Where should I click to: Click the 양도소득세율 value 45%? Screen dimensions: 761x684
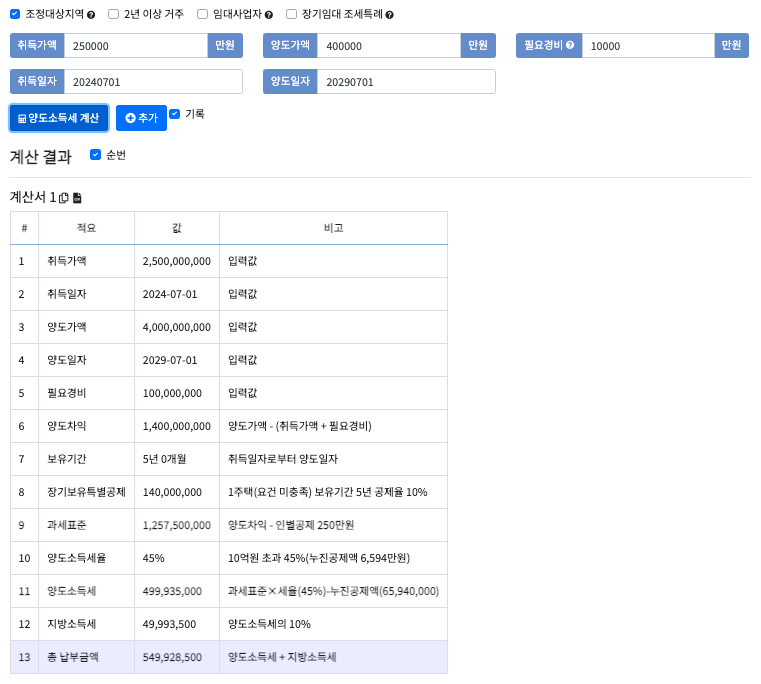click(153, 558)
